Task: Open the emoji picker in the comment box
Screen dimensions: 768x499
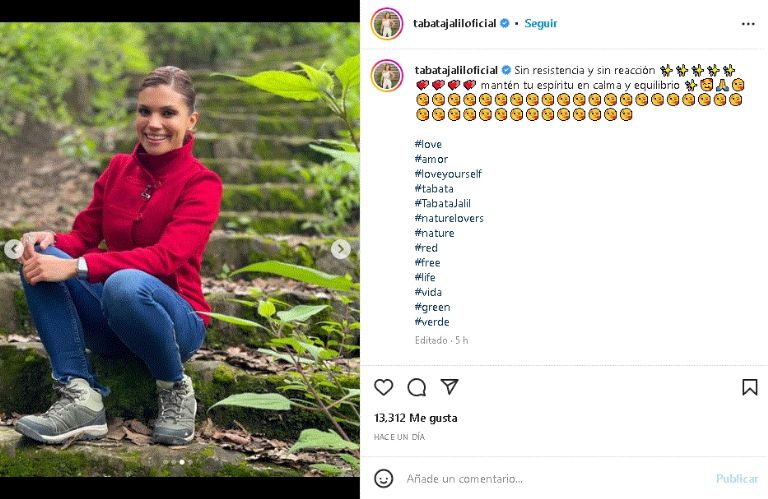Action: (384, 478)
